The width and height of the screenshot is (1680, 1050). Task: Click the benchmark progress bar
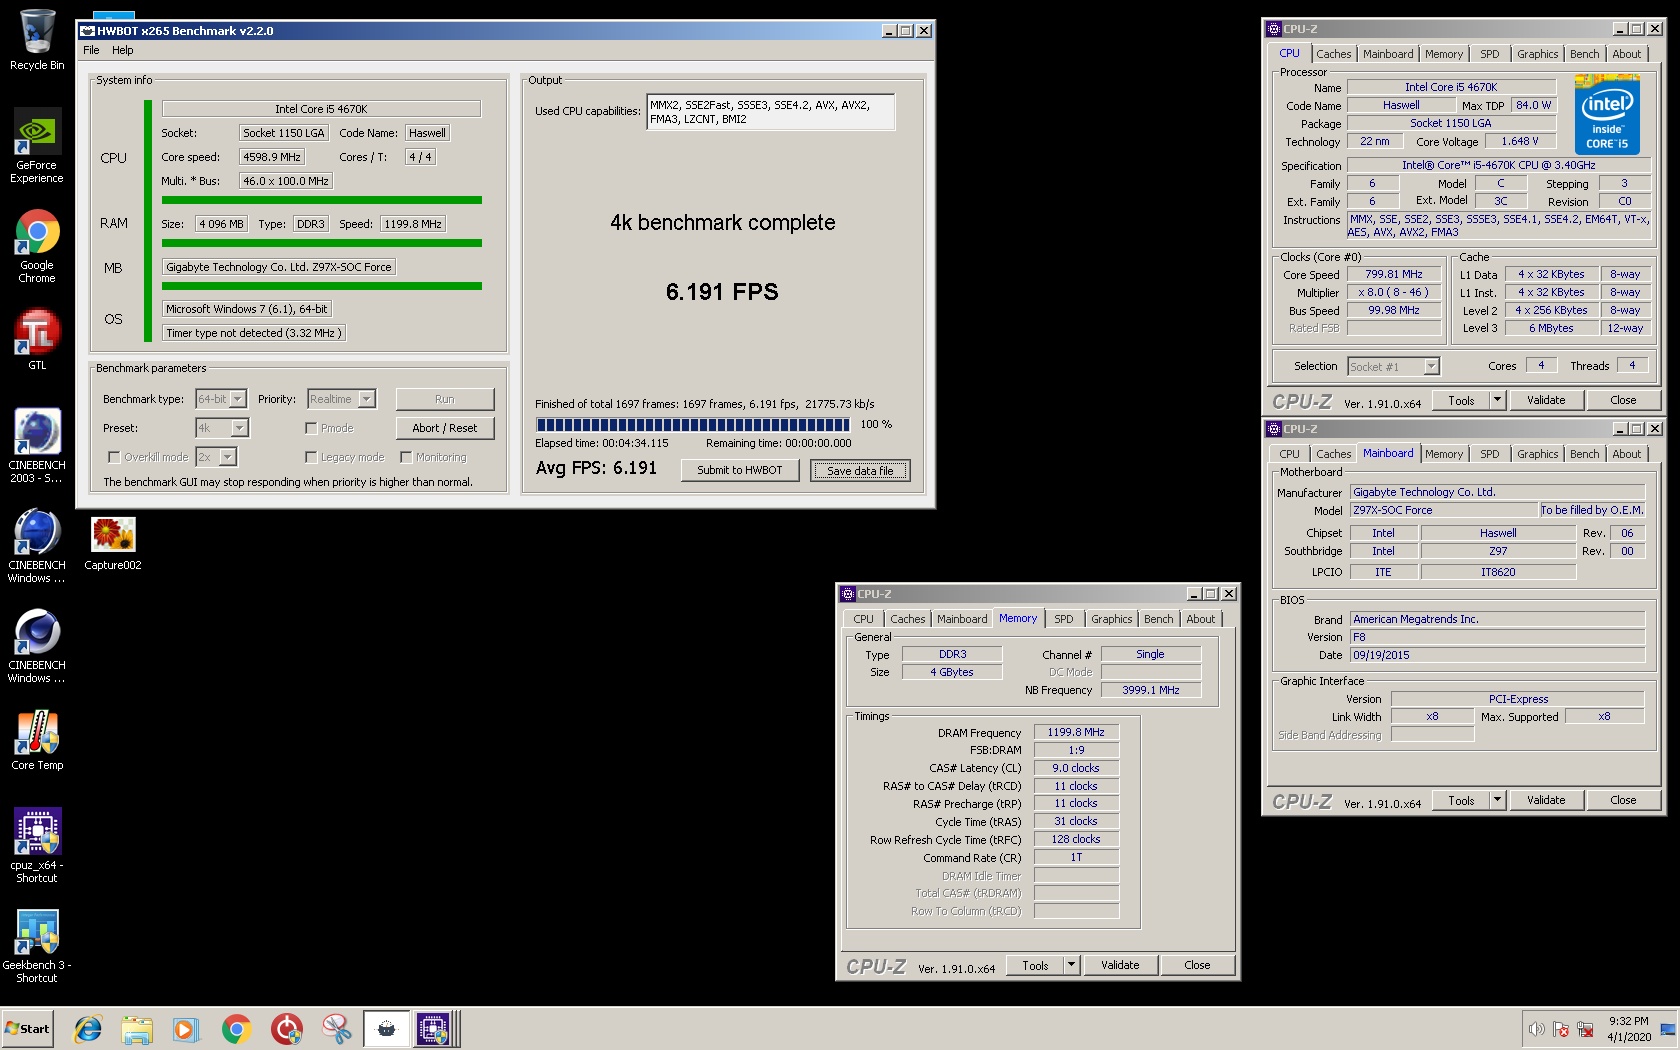(x=692, y=425)
